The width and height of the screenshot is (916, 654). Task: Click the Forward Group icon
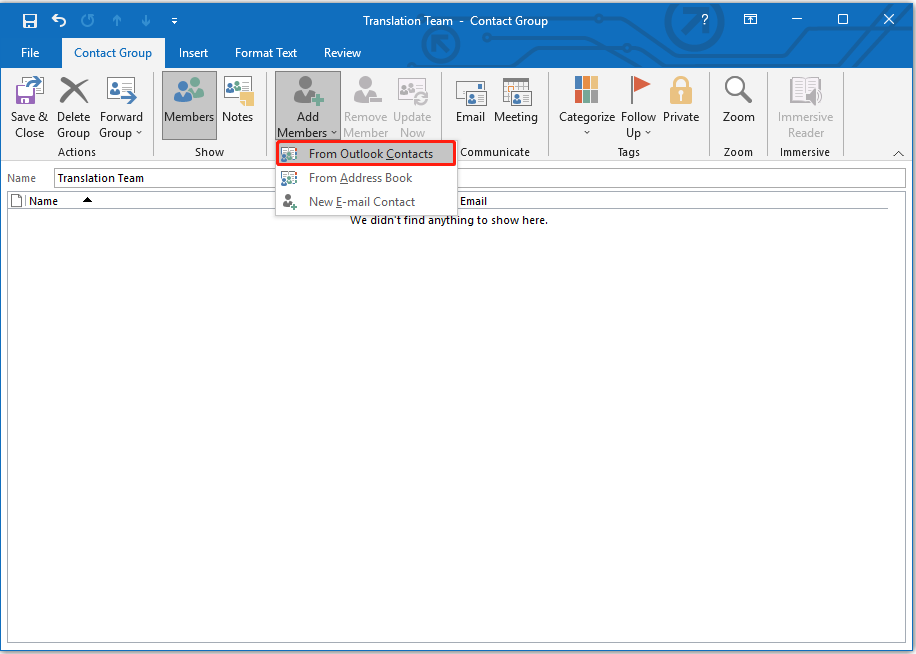pyautogui.click(x=121, y=105)
